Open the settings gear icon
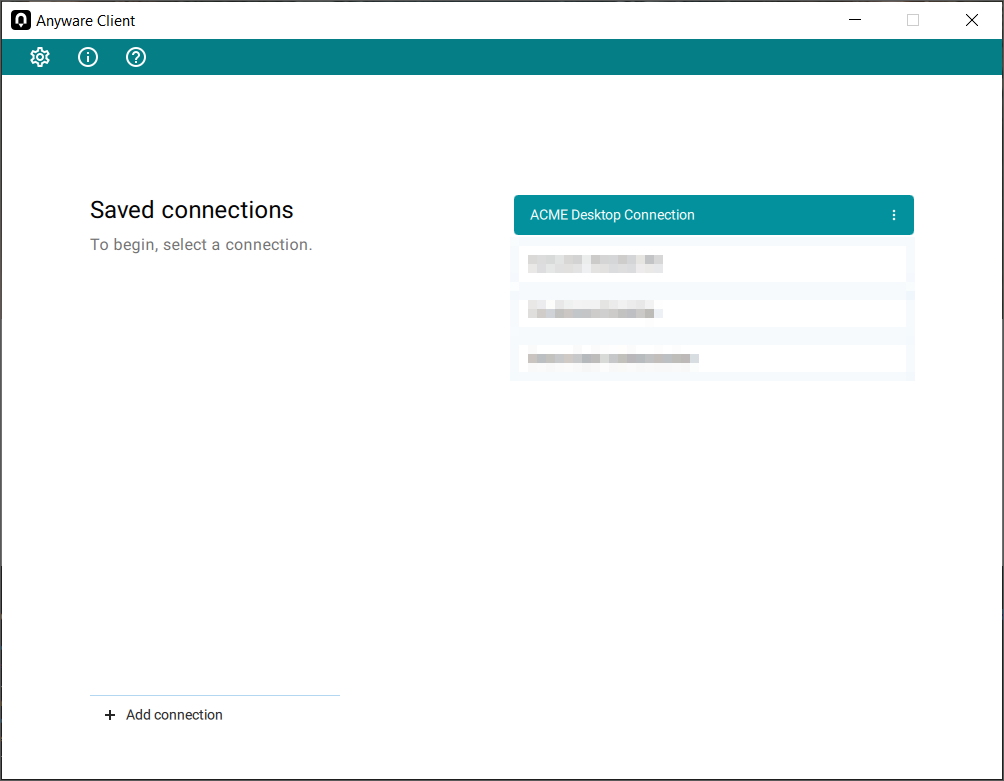The image size is (1004, 781). [x=40, y=57]
